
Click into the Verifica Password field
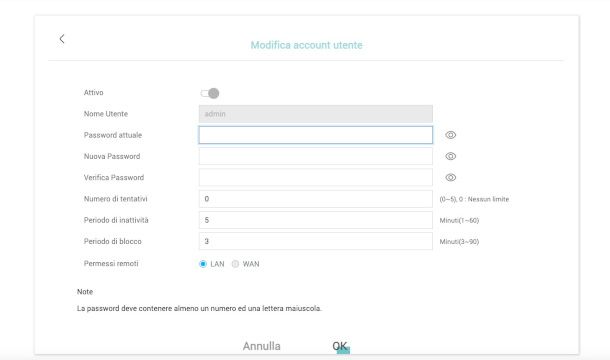pos(316,177)
